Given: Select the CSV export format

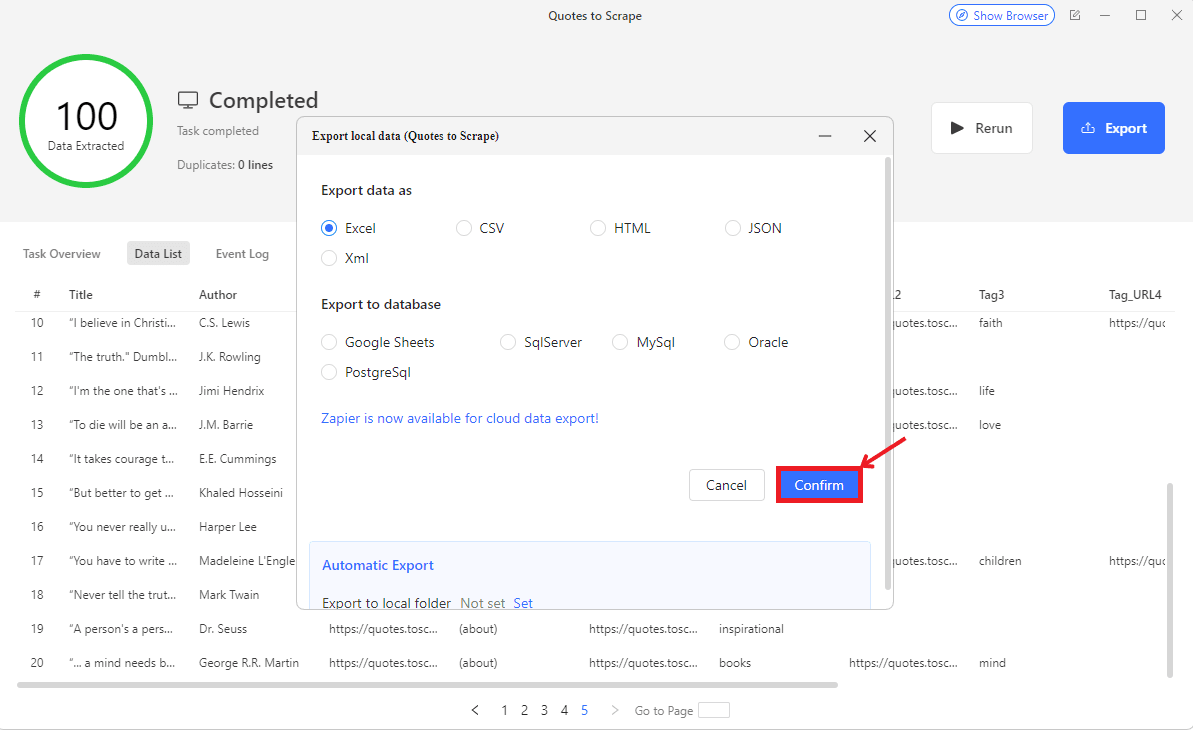Looking at the screenshot, I should pyautogui.click(x=464, y=228).
